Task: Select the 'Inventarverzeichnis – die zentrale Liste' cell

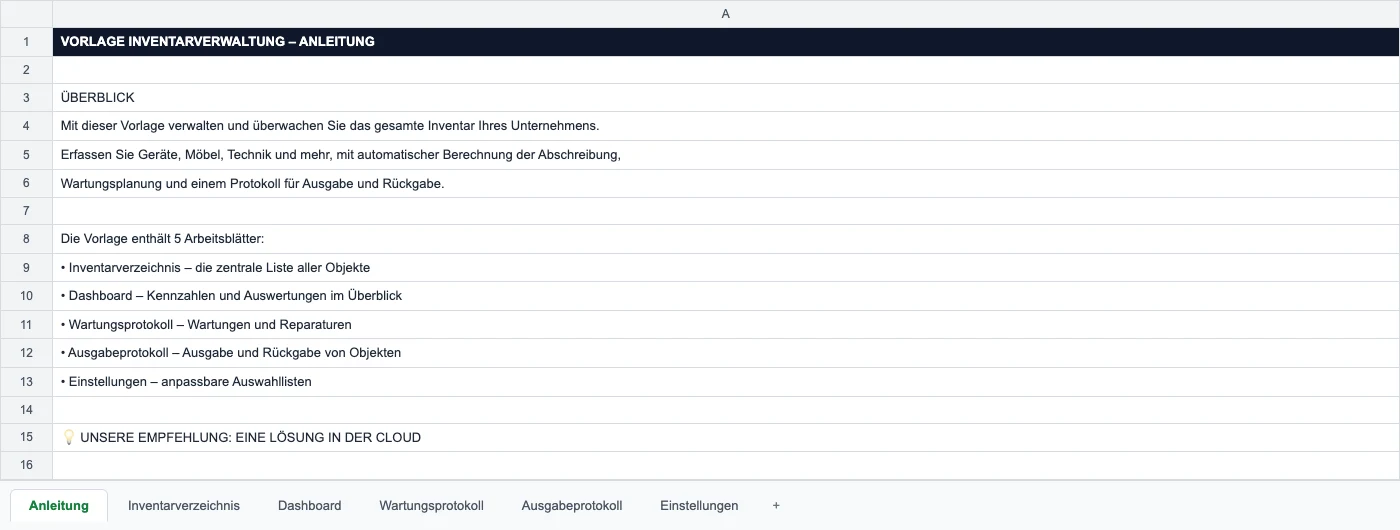Action: coord(725,268)
